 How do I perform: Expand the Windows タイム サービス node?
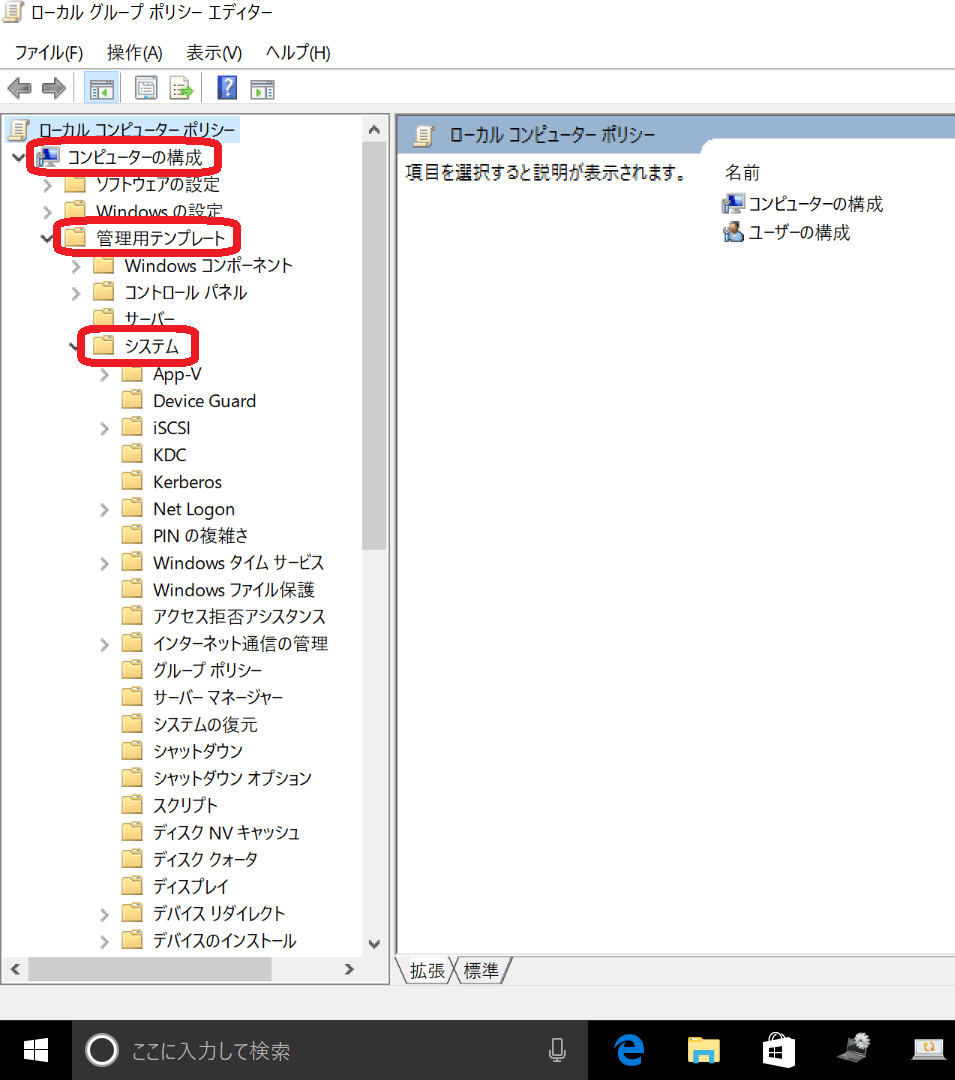tap(105, 563)
